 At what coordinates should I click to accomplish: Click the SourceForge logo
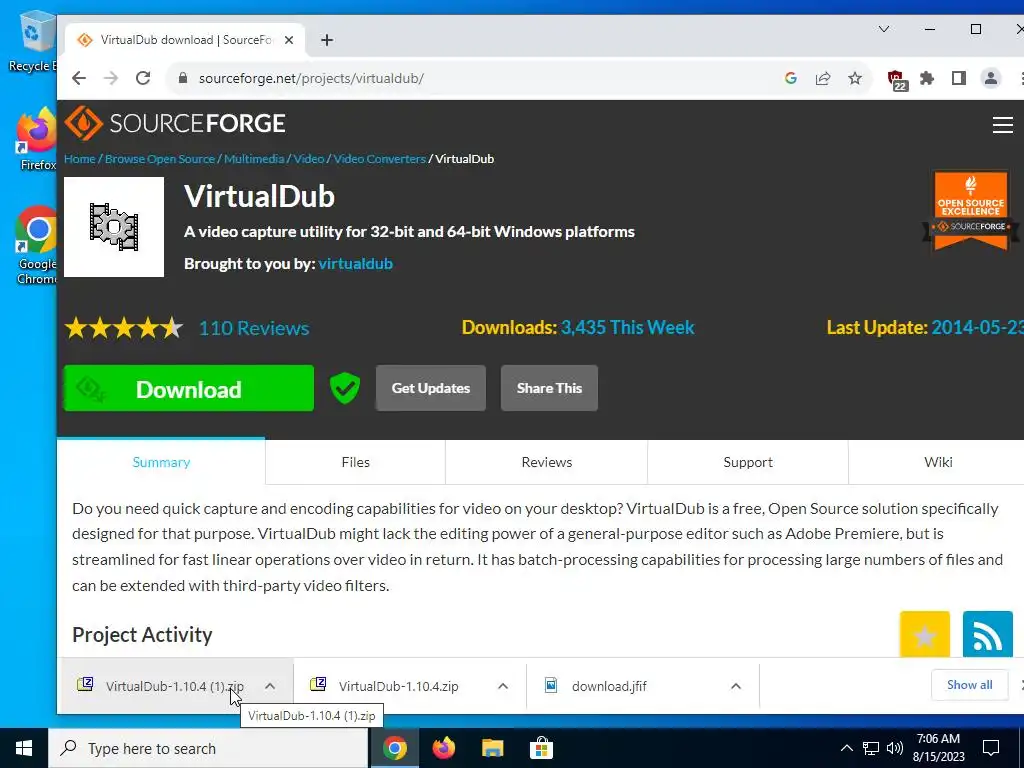[x=175, y=123]
